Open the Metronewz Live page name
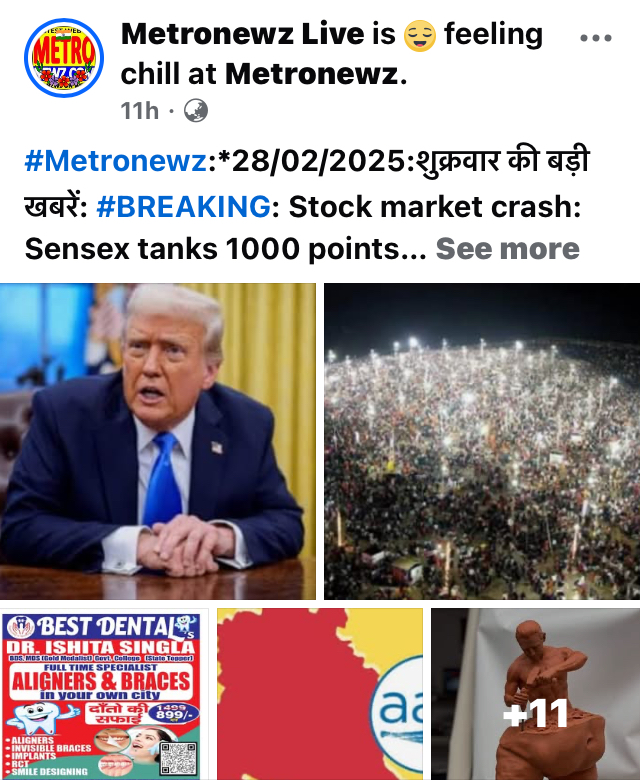This screenshot has width=640, height=780. 243,34
